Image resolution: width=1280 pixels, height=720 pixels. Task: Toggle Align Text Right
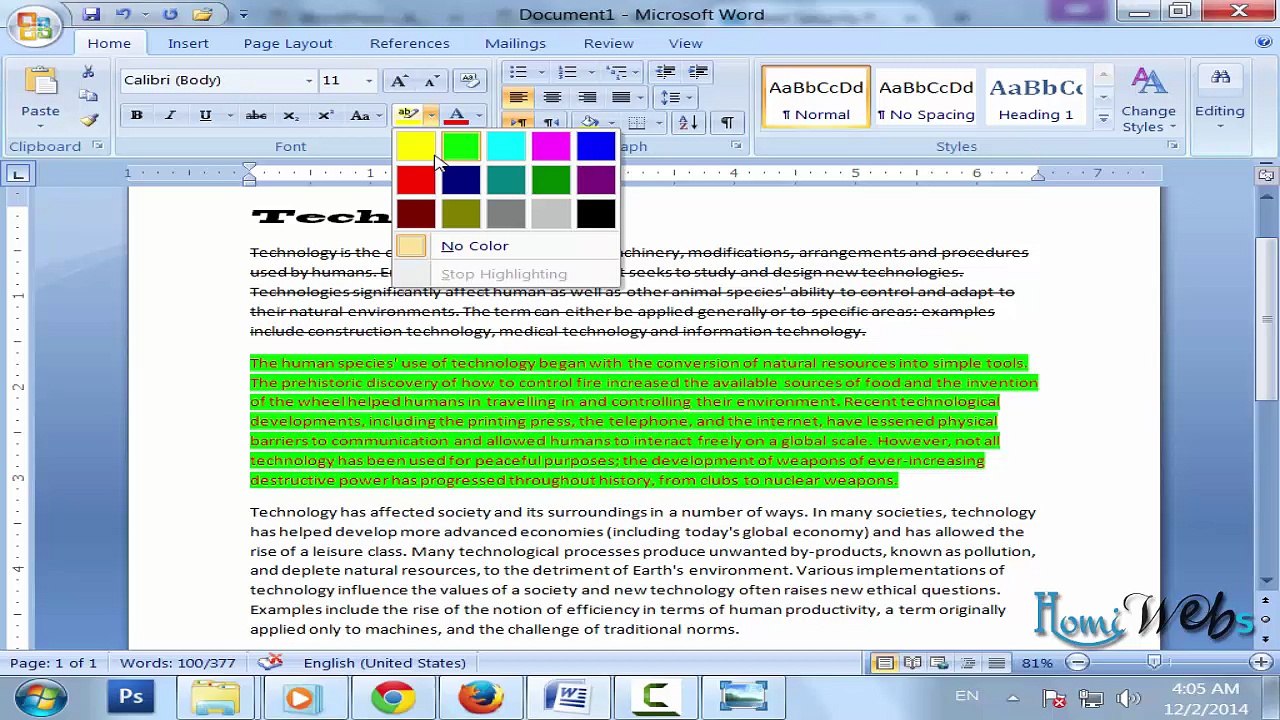pyautogui.click(x=587, y=97)
